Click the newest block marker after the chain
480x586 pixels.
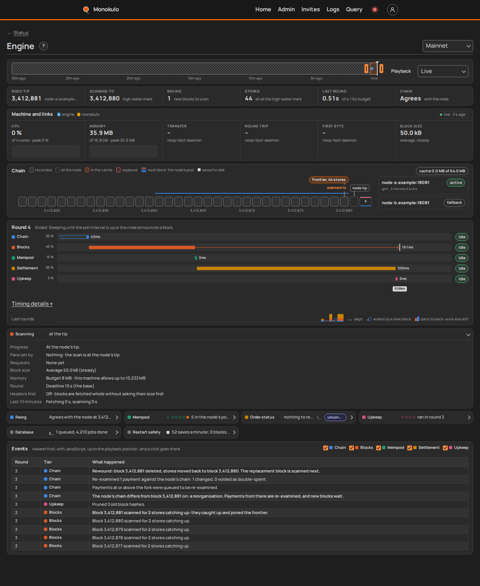point(366,202)
